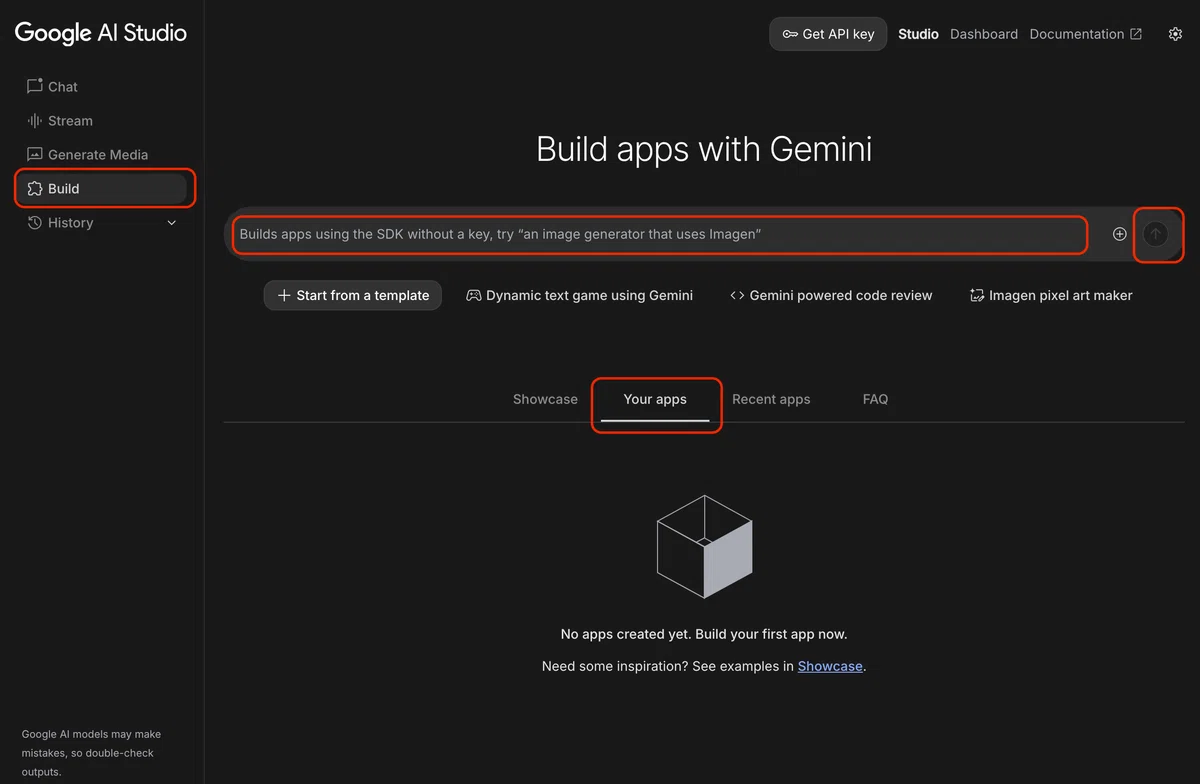Expand the History chevron in sidebar

(x=171, y=223)
